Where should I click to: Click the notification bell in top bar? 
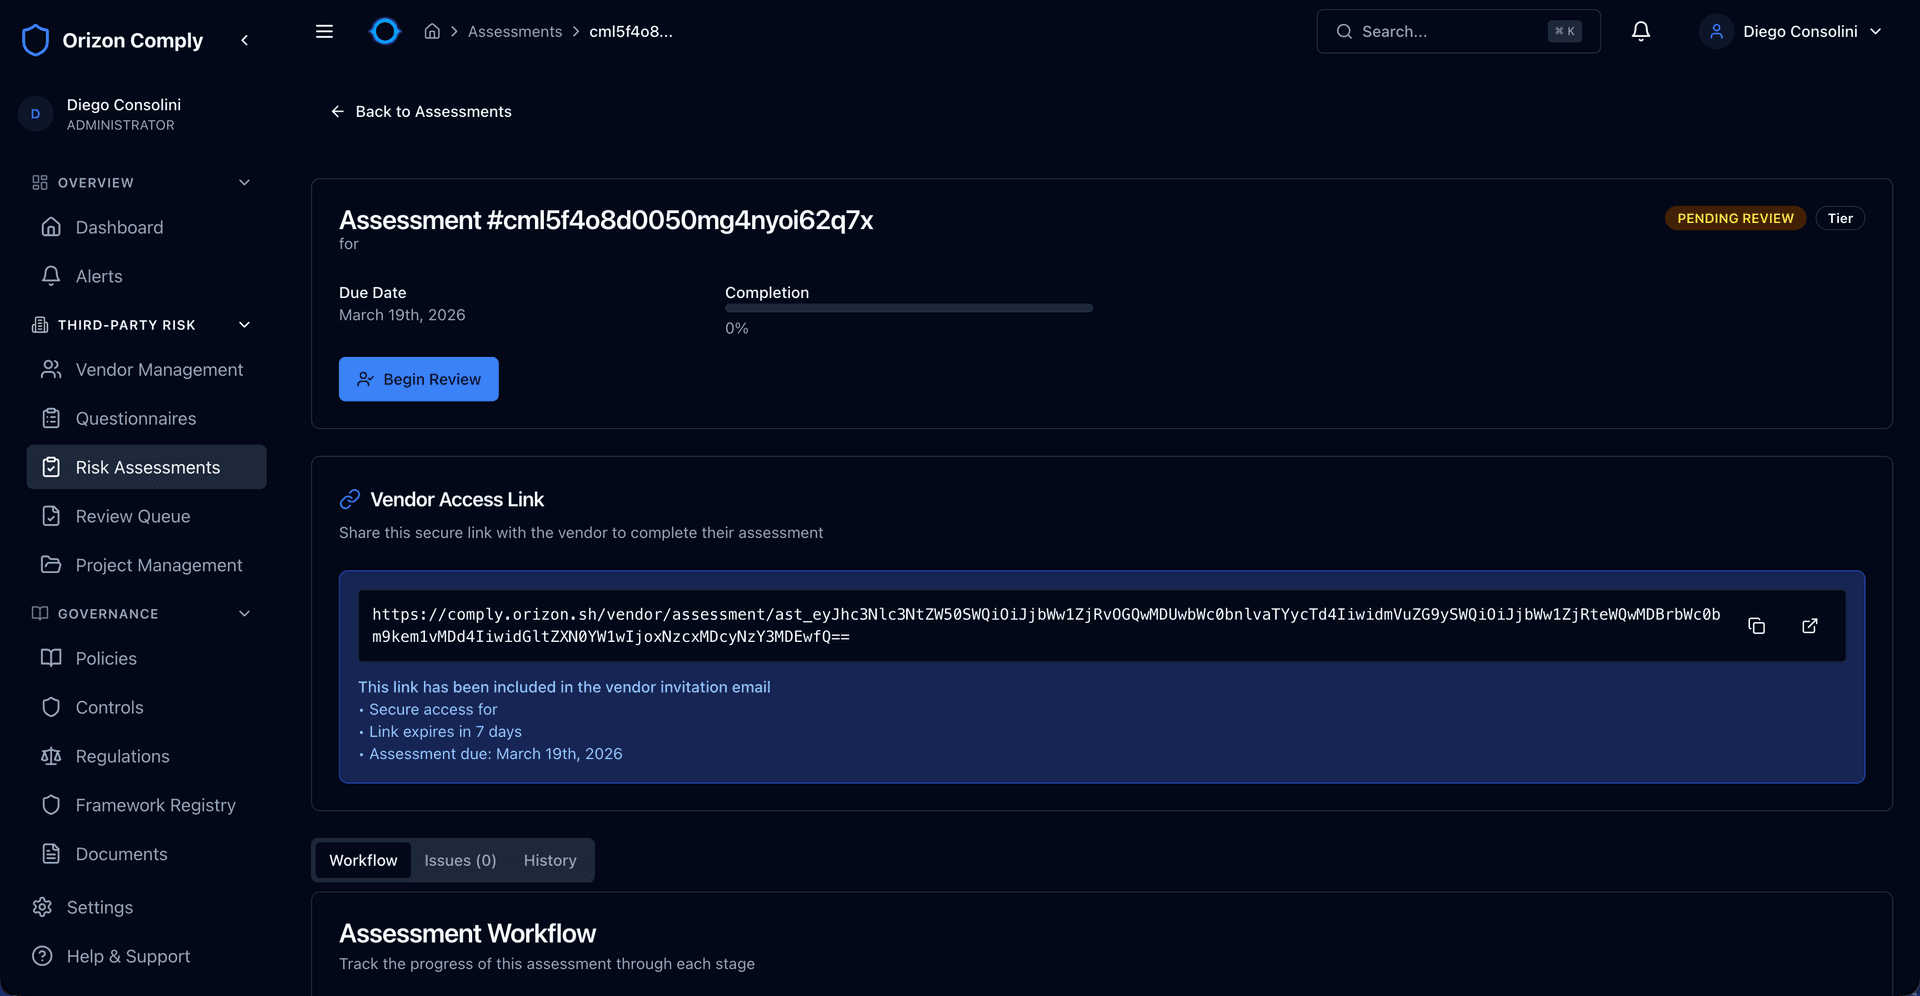coord(1640,31)
